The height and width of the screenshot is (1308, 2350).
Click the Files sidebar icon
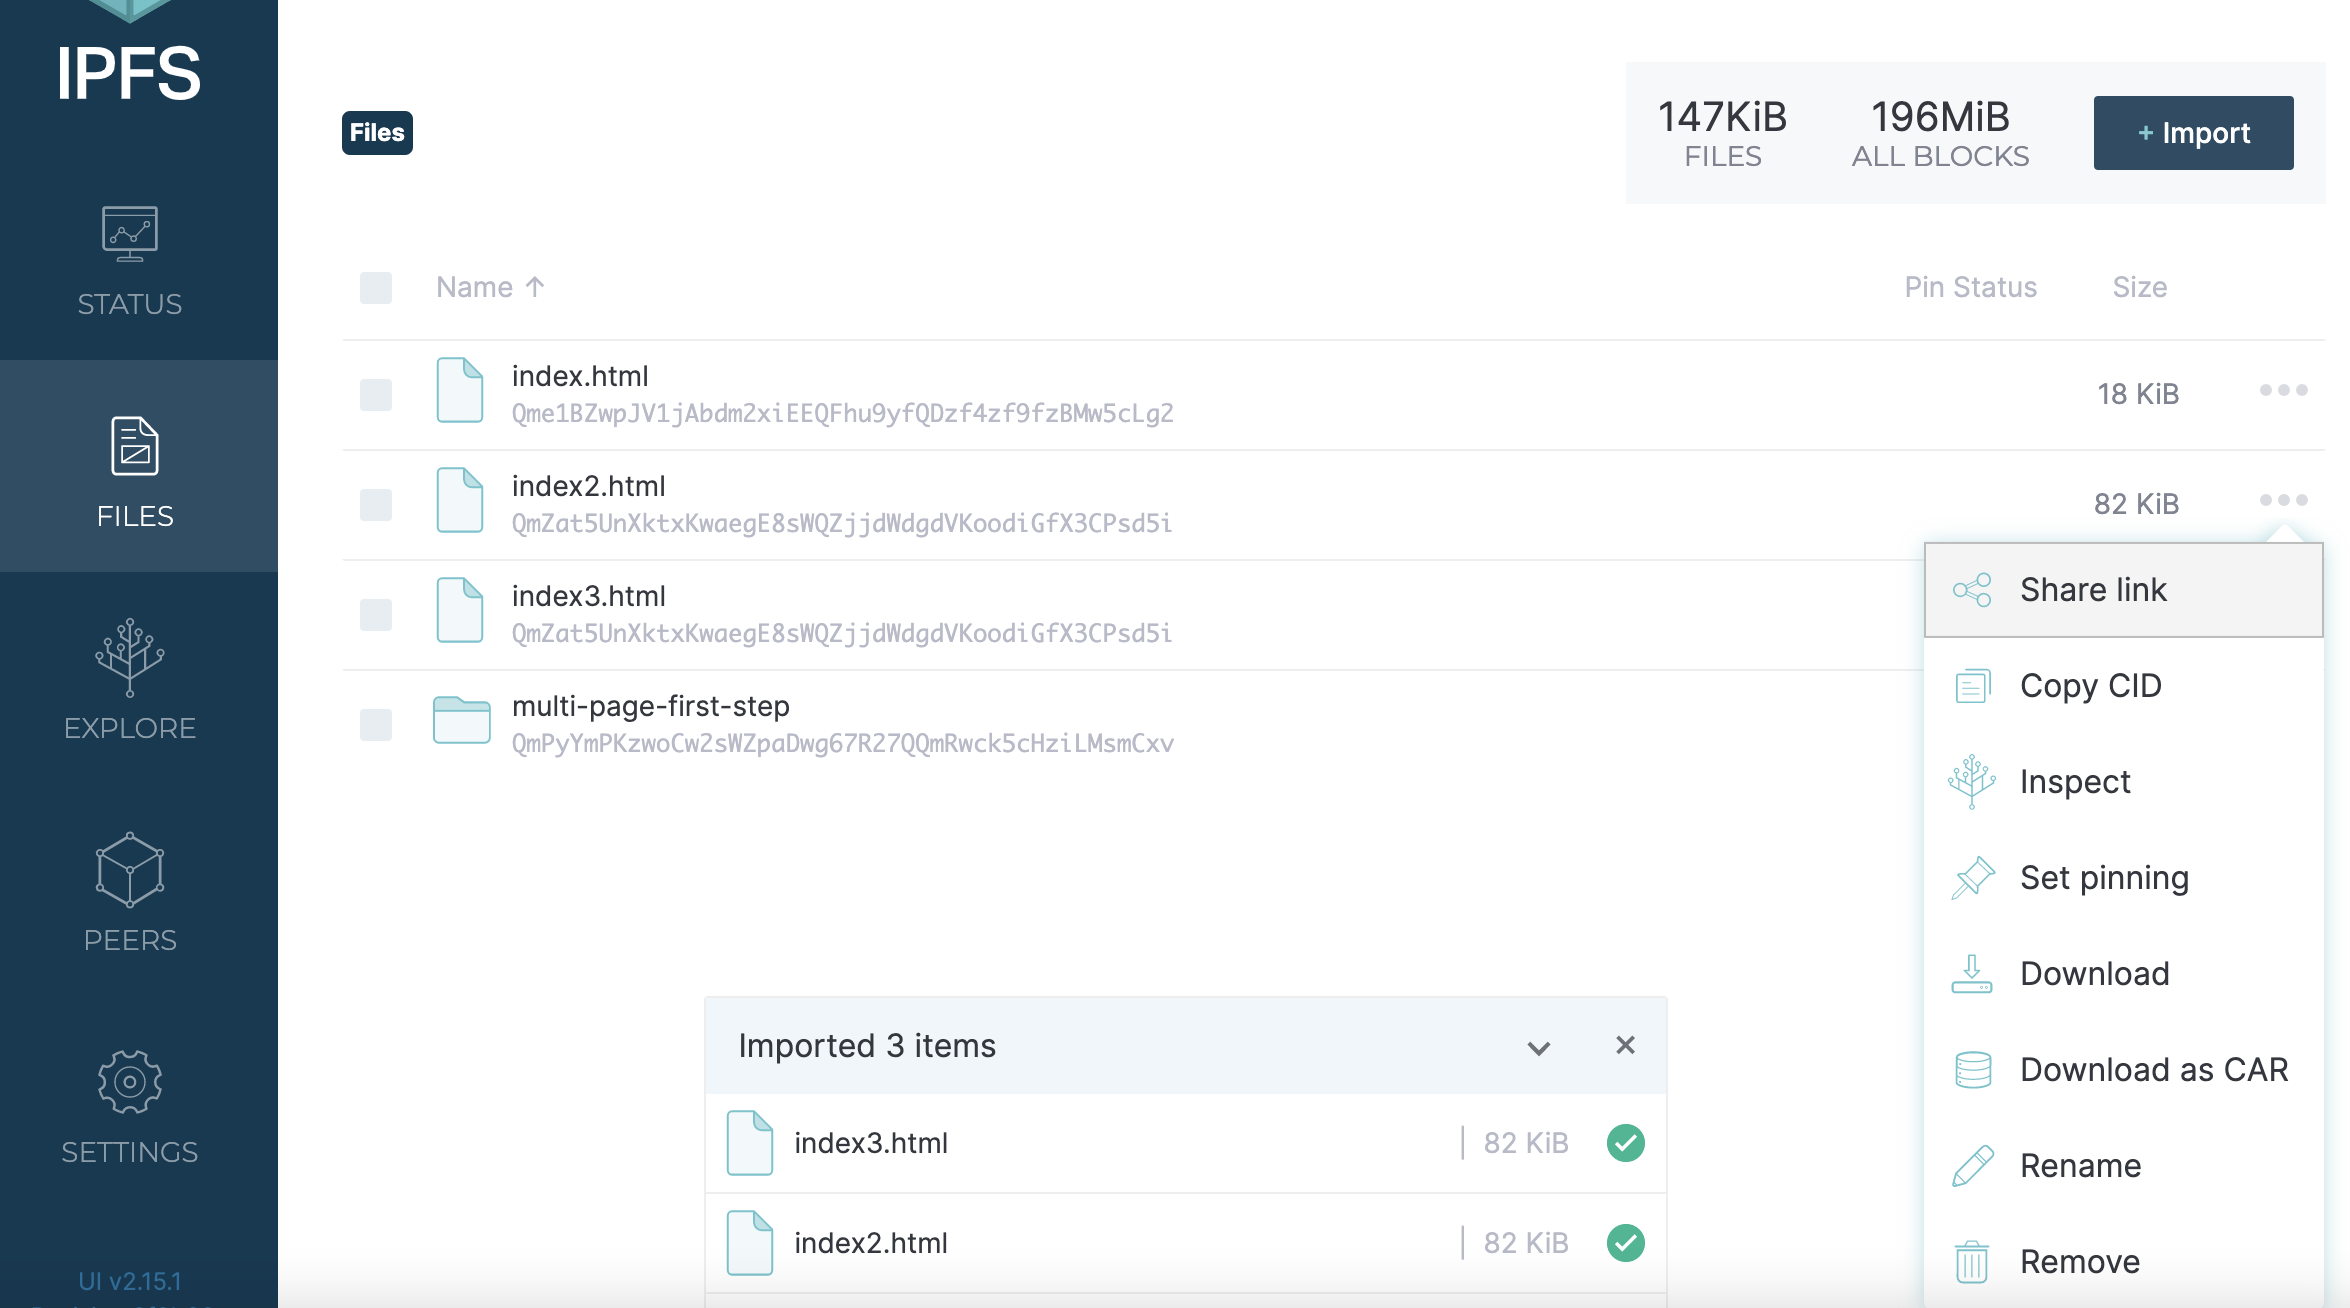click(135, 446)
